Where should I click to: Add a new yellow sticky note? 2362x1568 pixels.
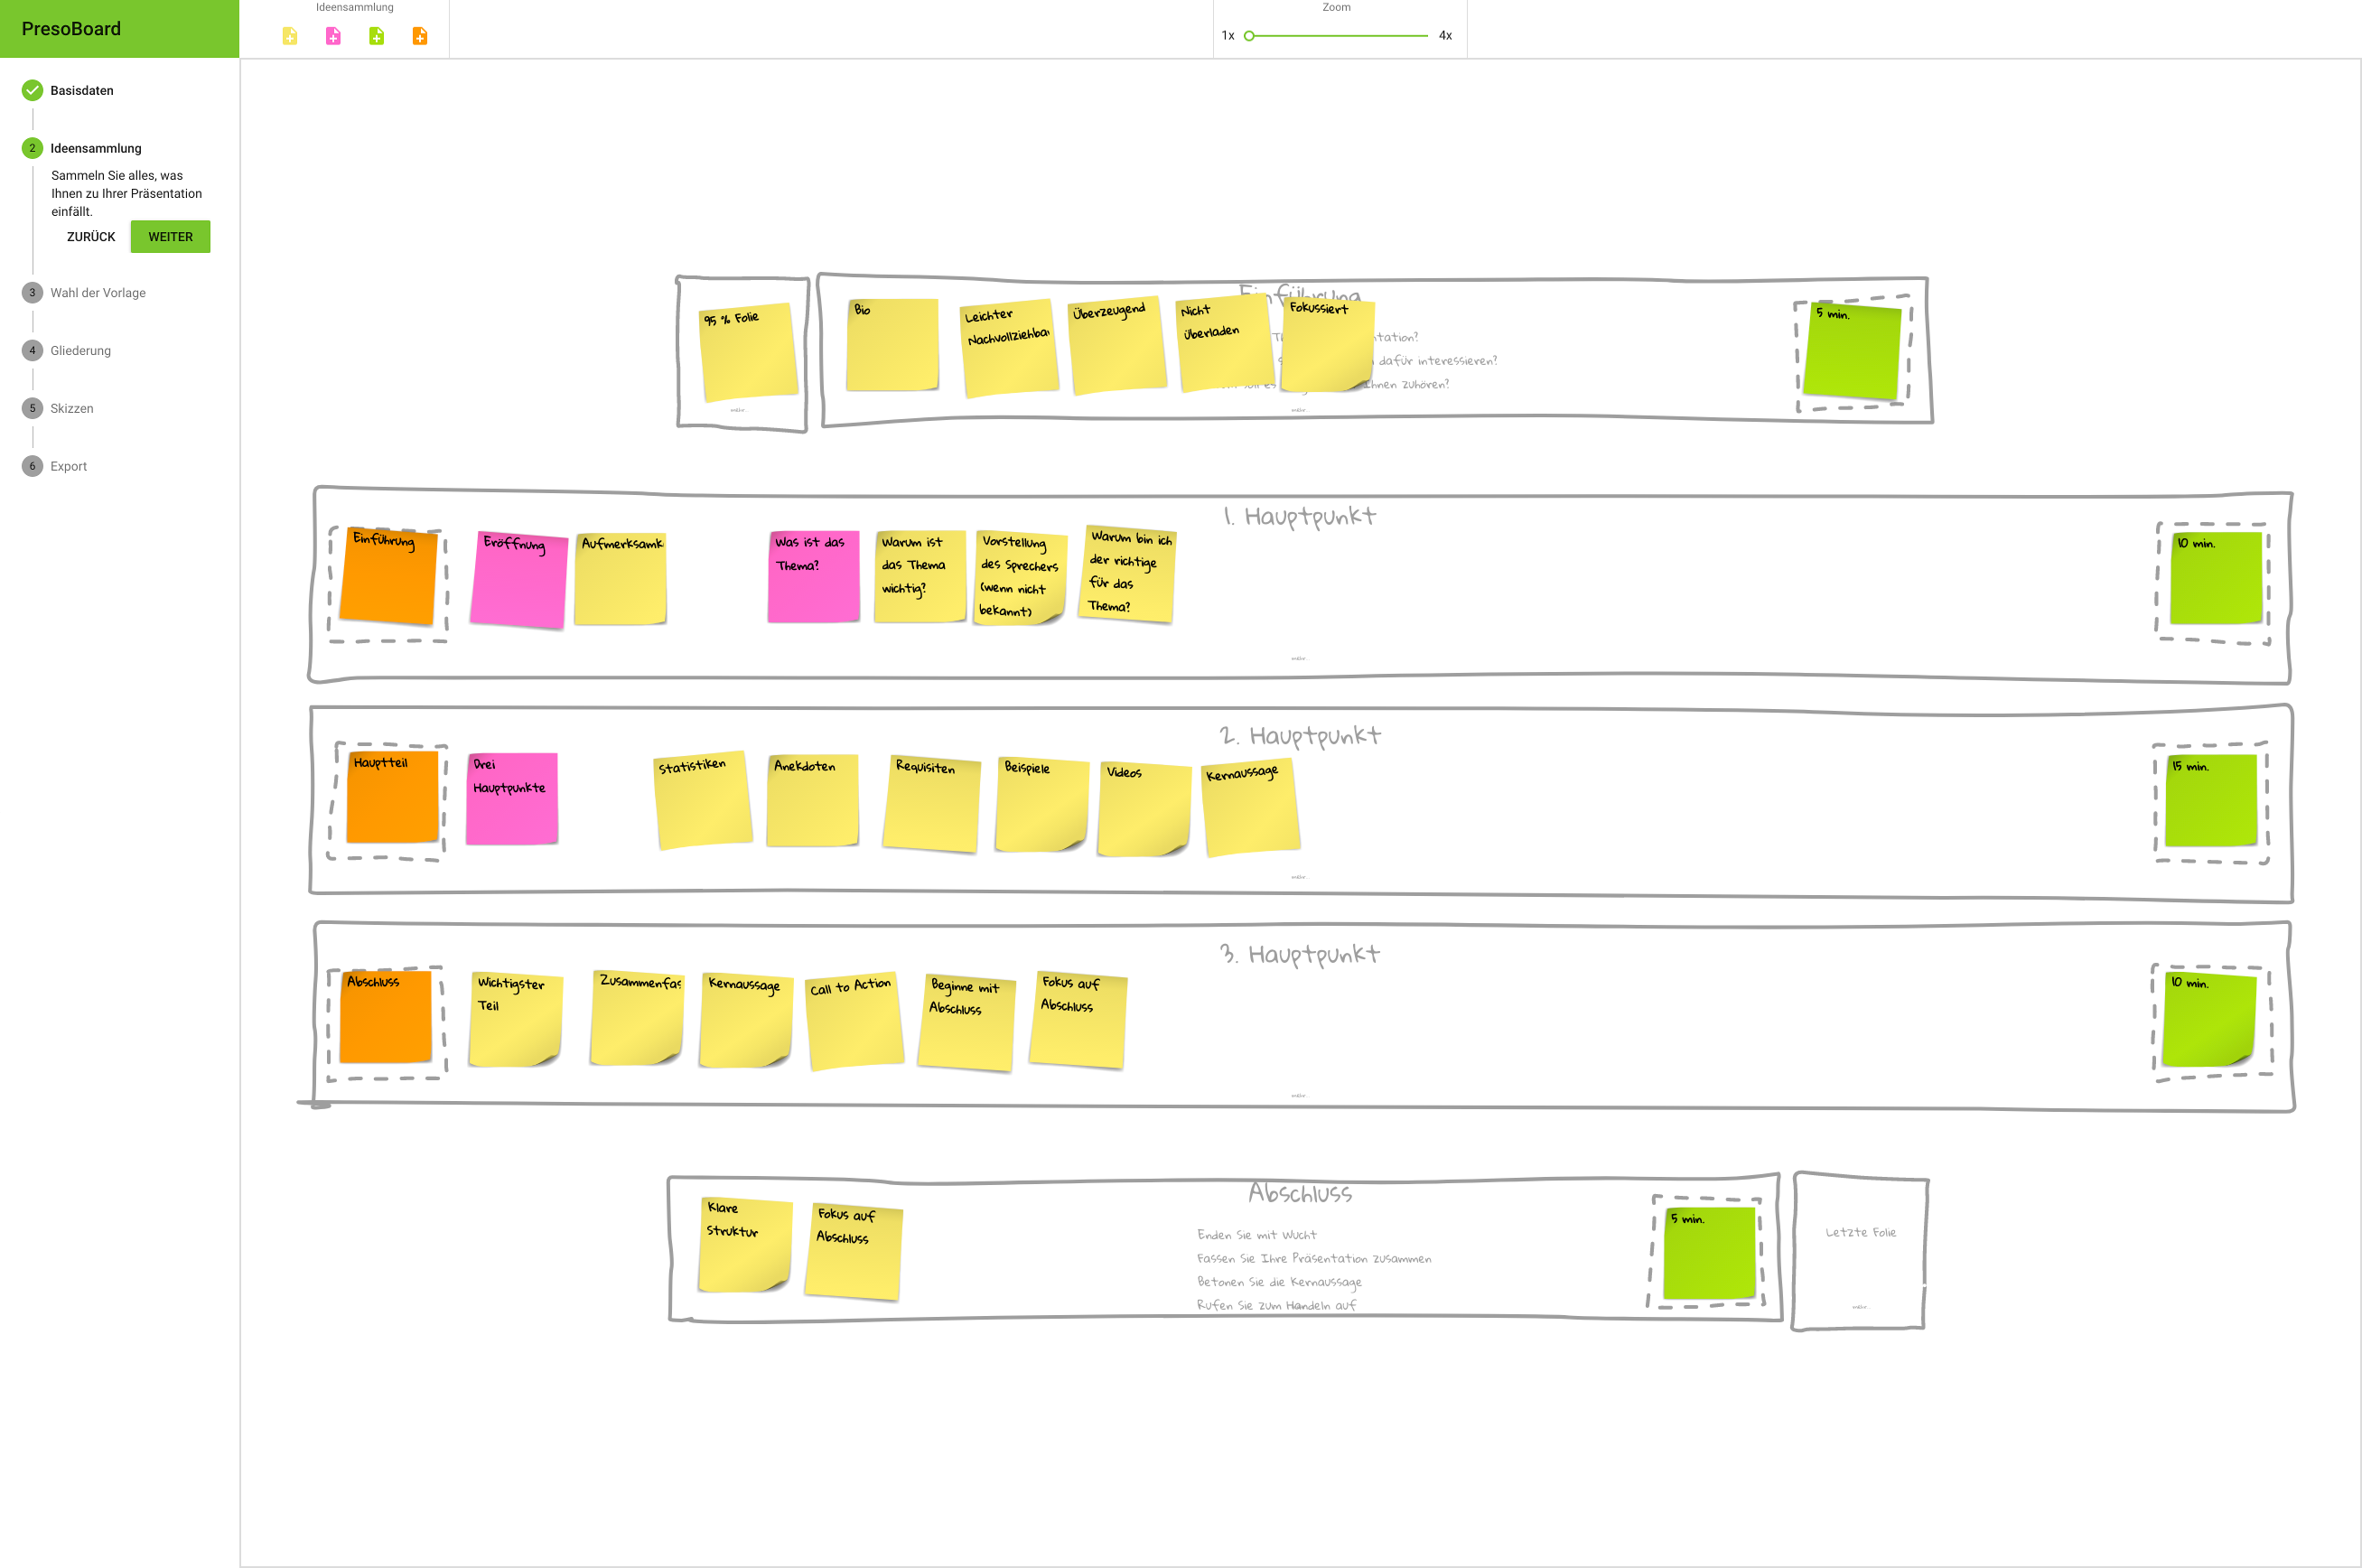coord(290,36)
